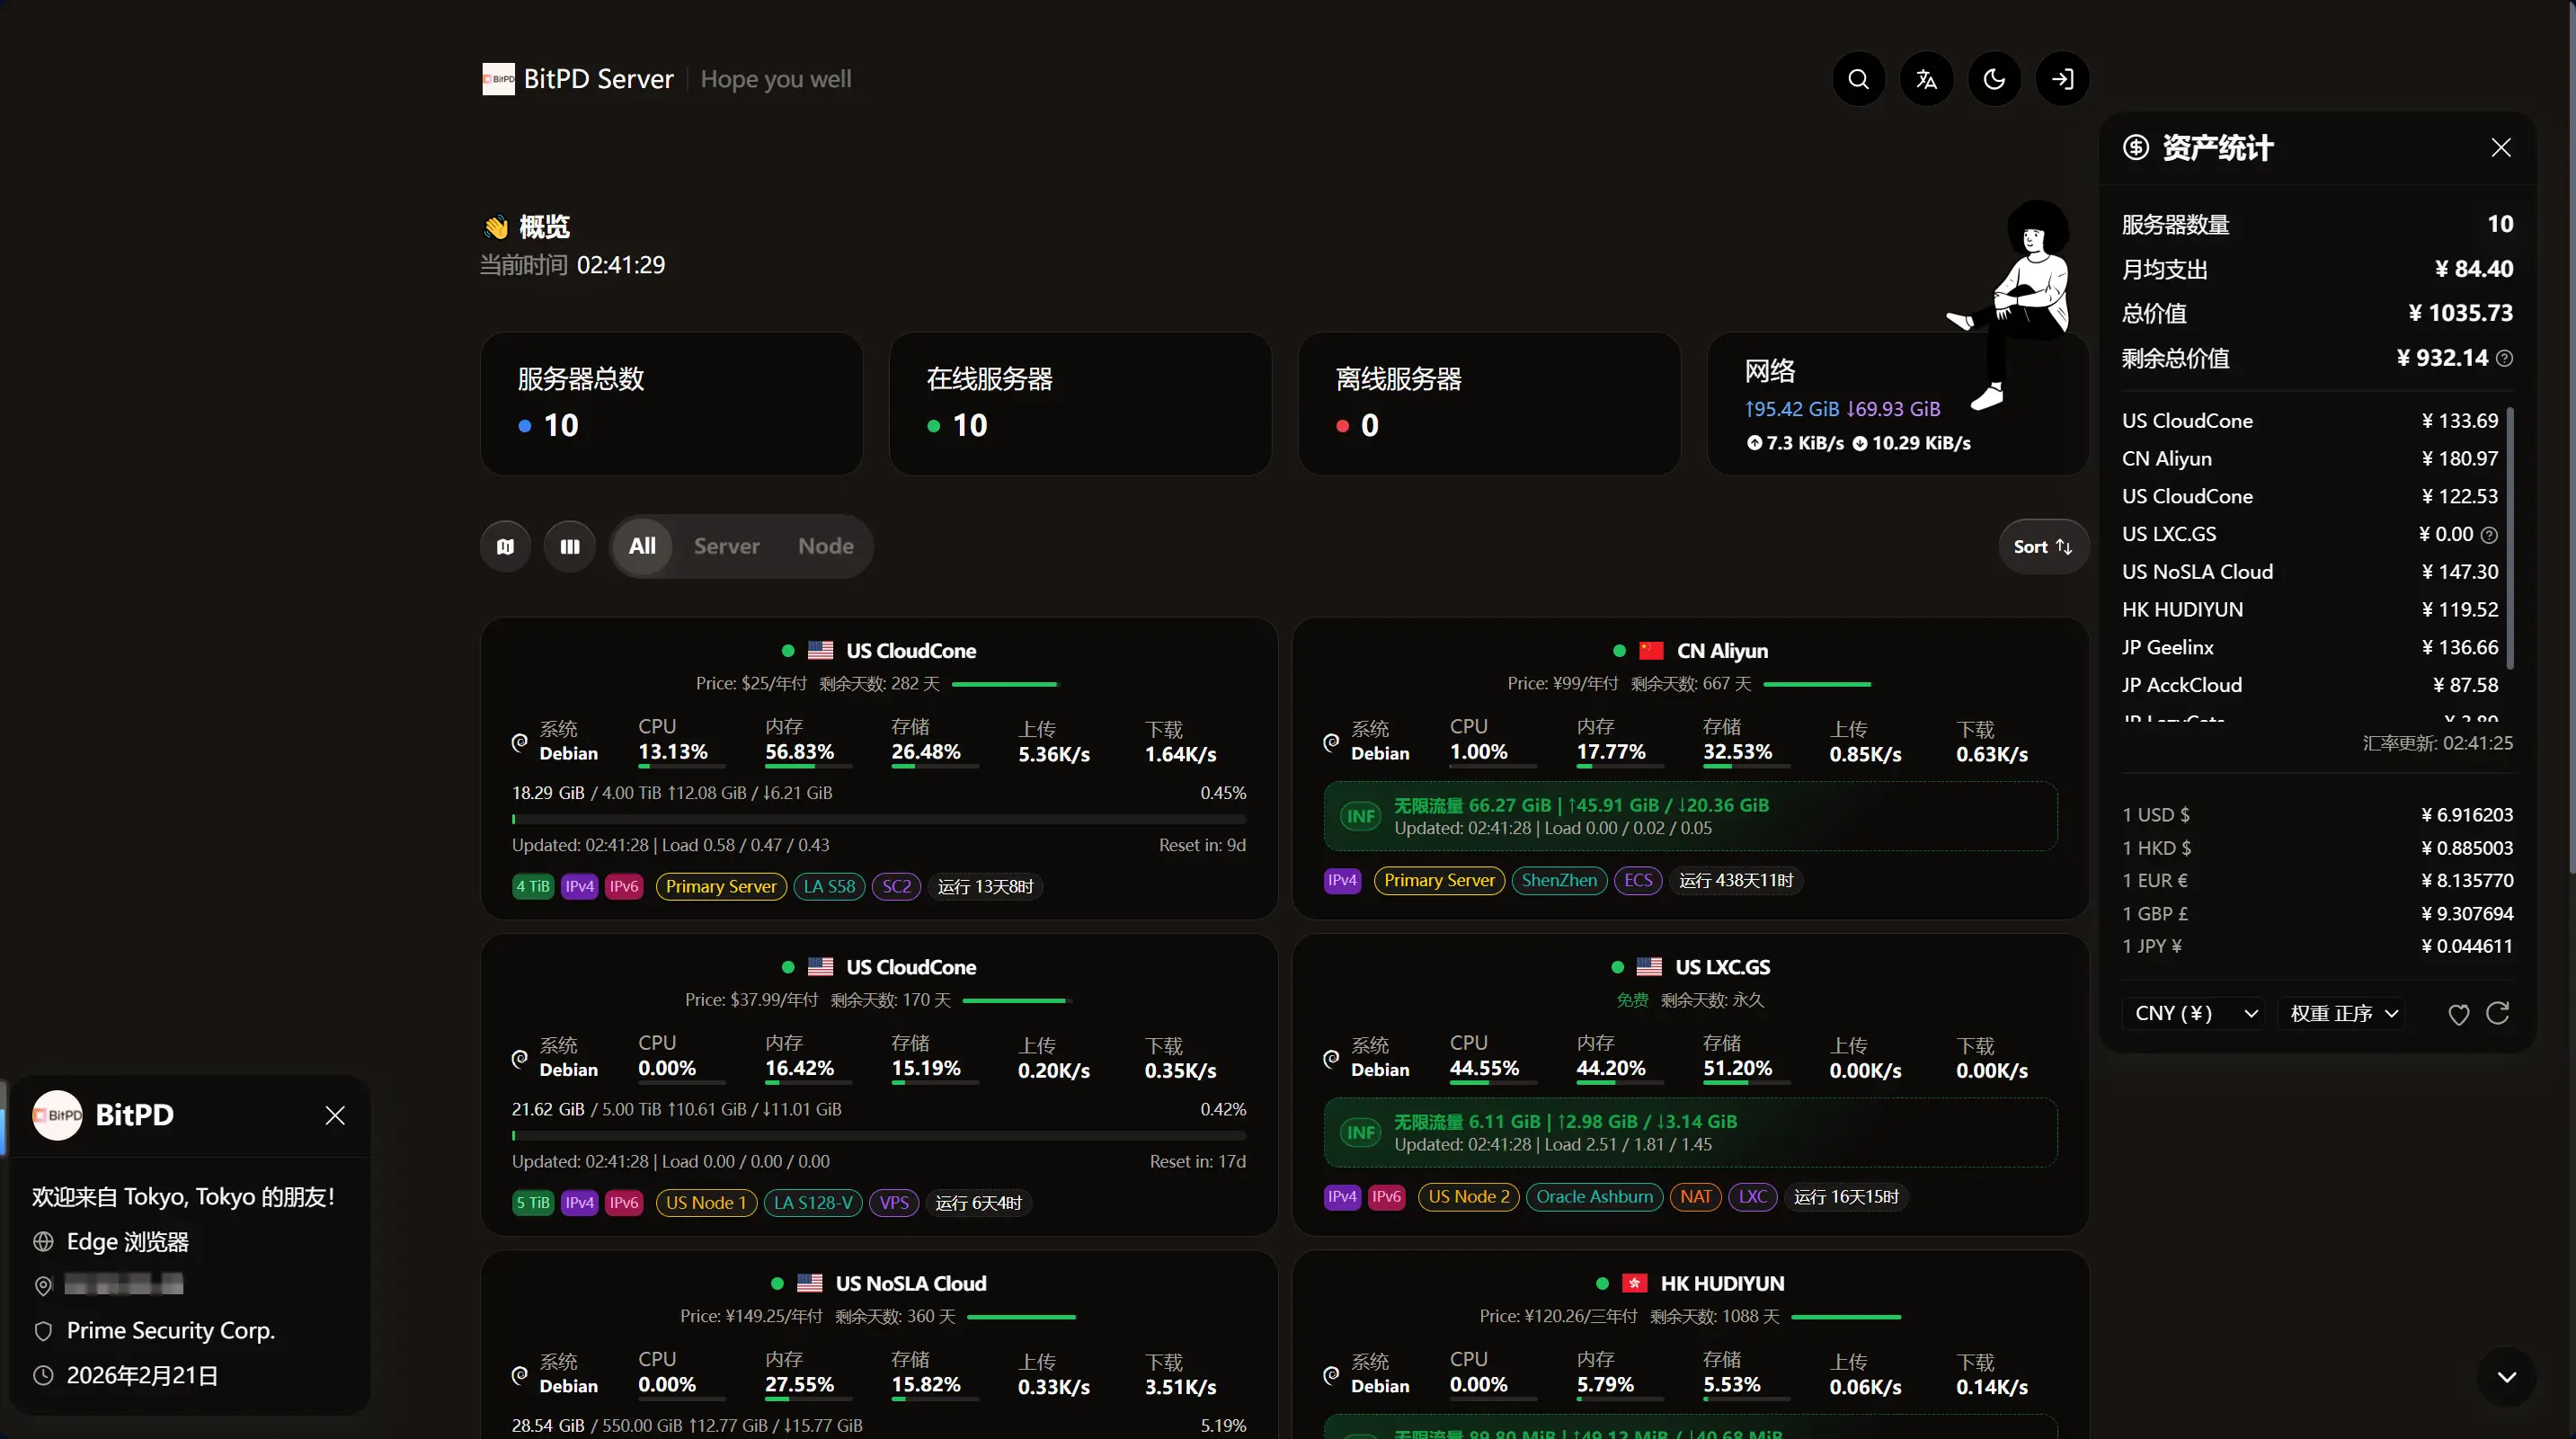
Task: Click the help icon beside US LXC.GS ¥0.00
Action: click(x=2489, y=535)
